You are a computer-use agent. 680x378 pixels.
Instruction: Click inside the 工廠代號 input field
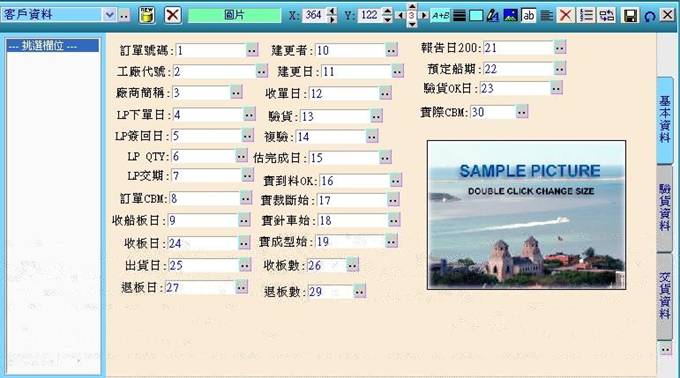[214, 72]
